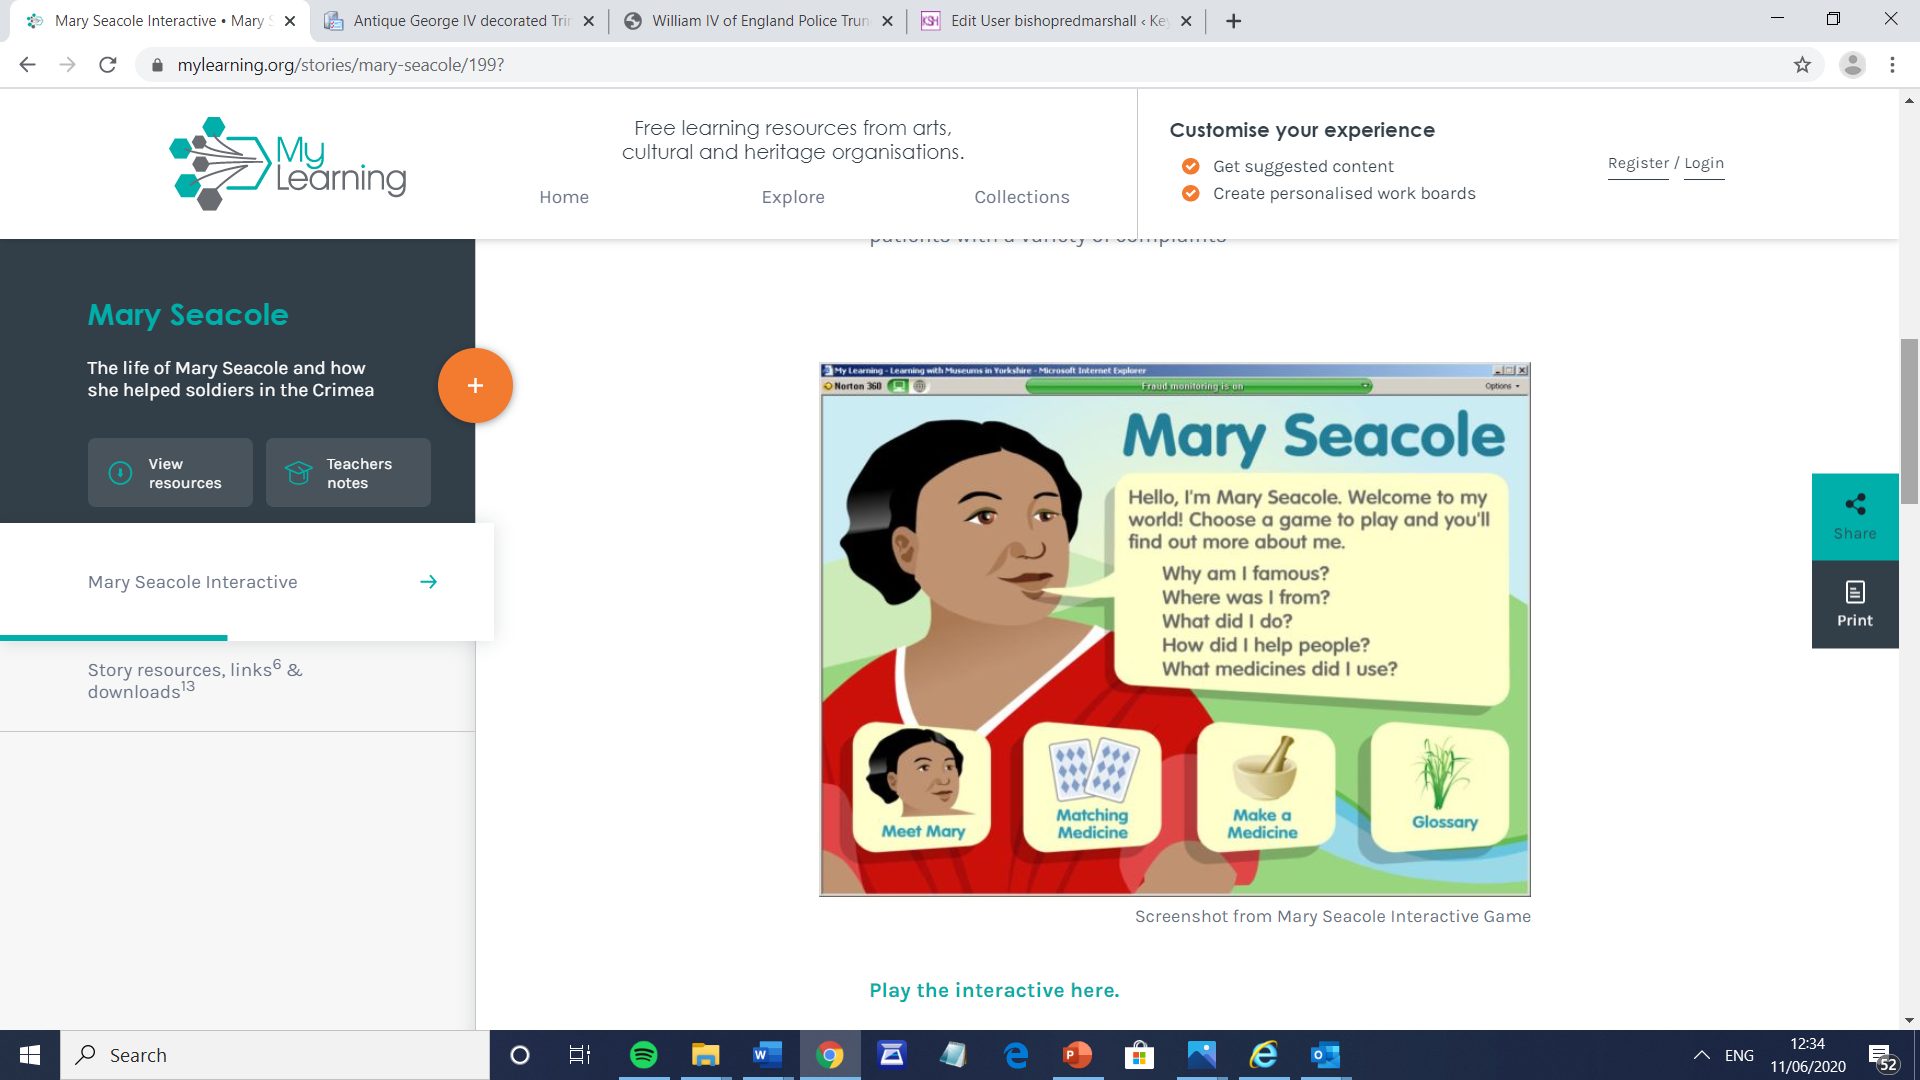Launch Spotify from the taskbar
The height and width of the screenshot is (1080, 1920).
point(643,1055)
